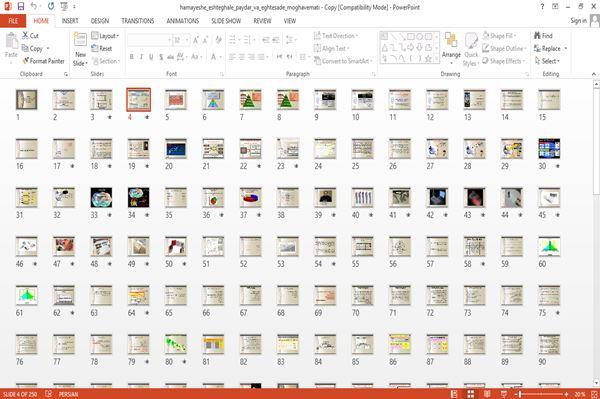Click the Slide Sorter view icon in status bar

pyautogui.click(x=471, y=394)
